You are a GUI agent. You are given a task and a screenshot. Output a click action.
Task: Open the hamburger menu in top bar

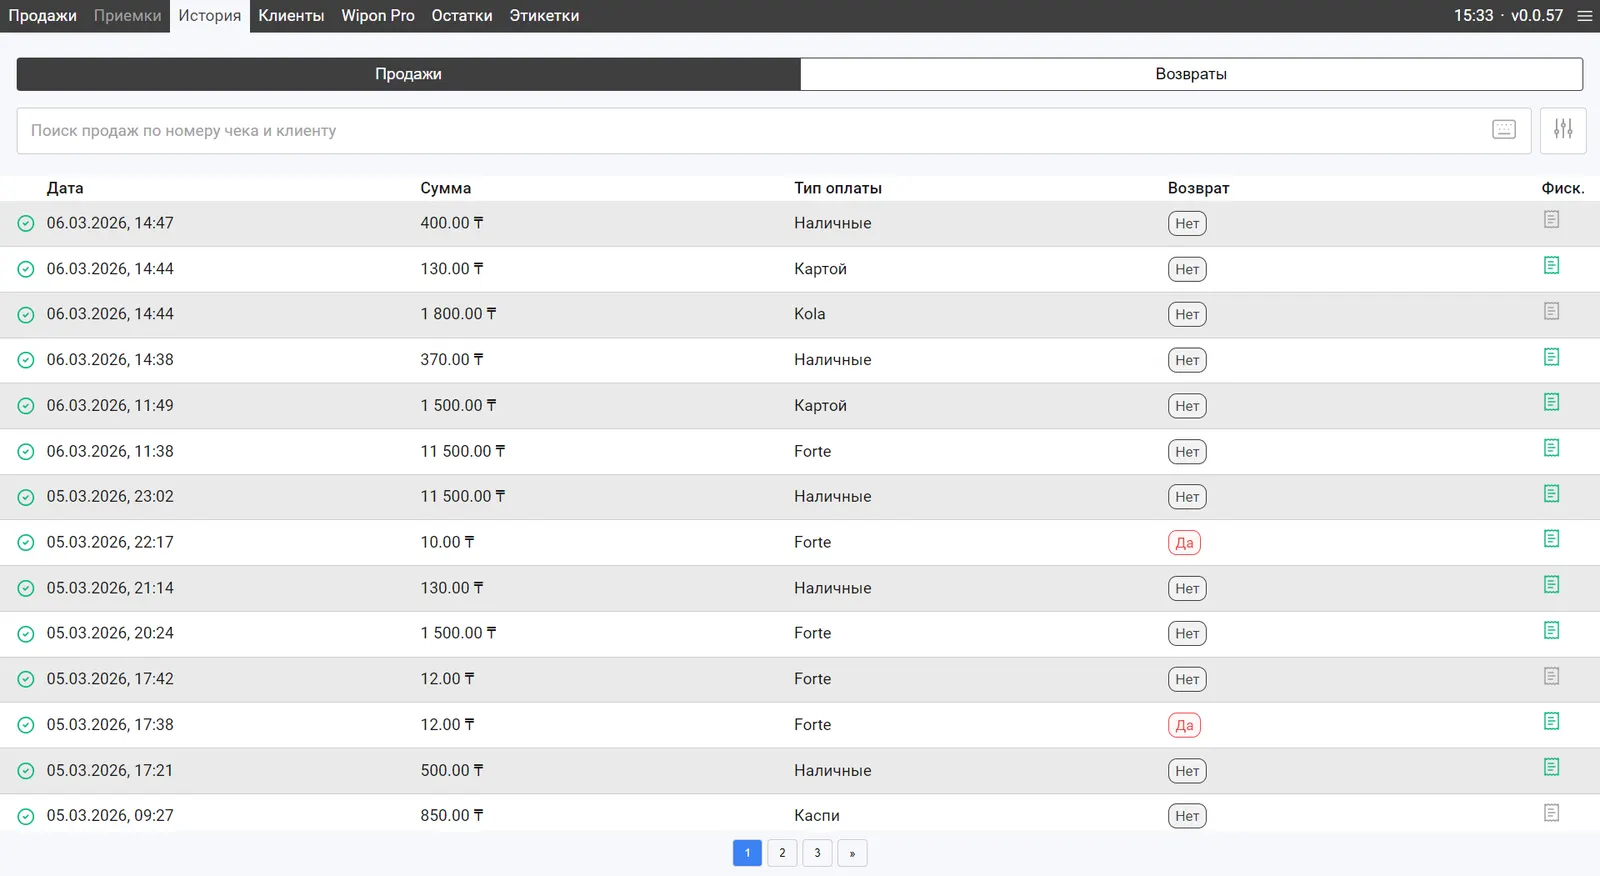1584,16
